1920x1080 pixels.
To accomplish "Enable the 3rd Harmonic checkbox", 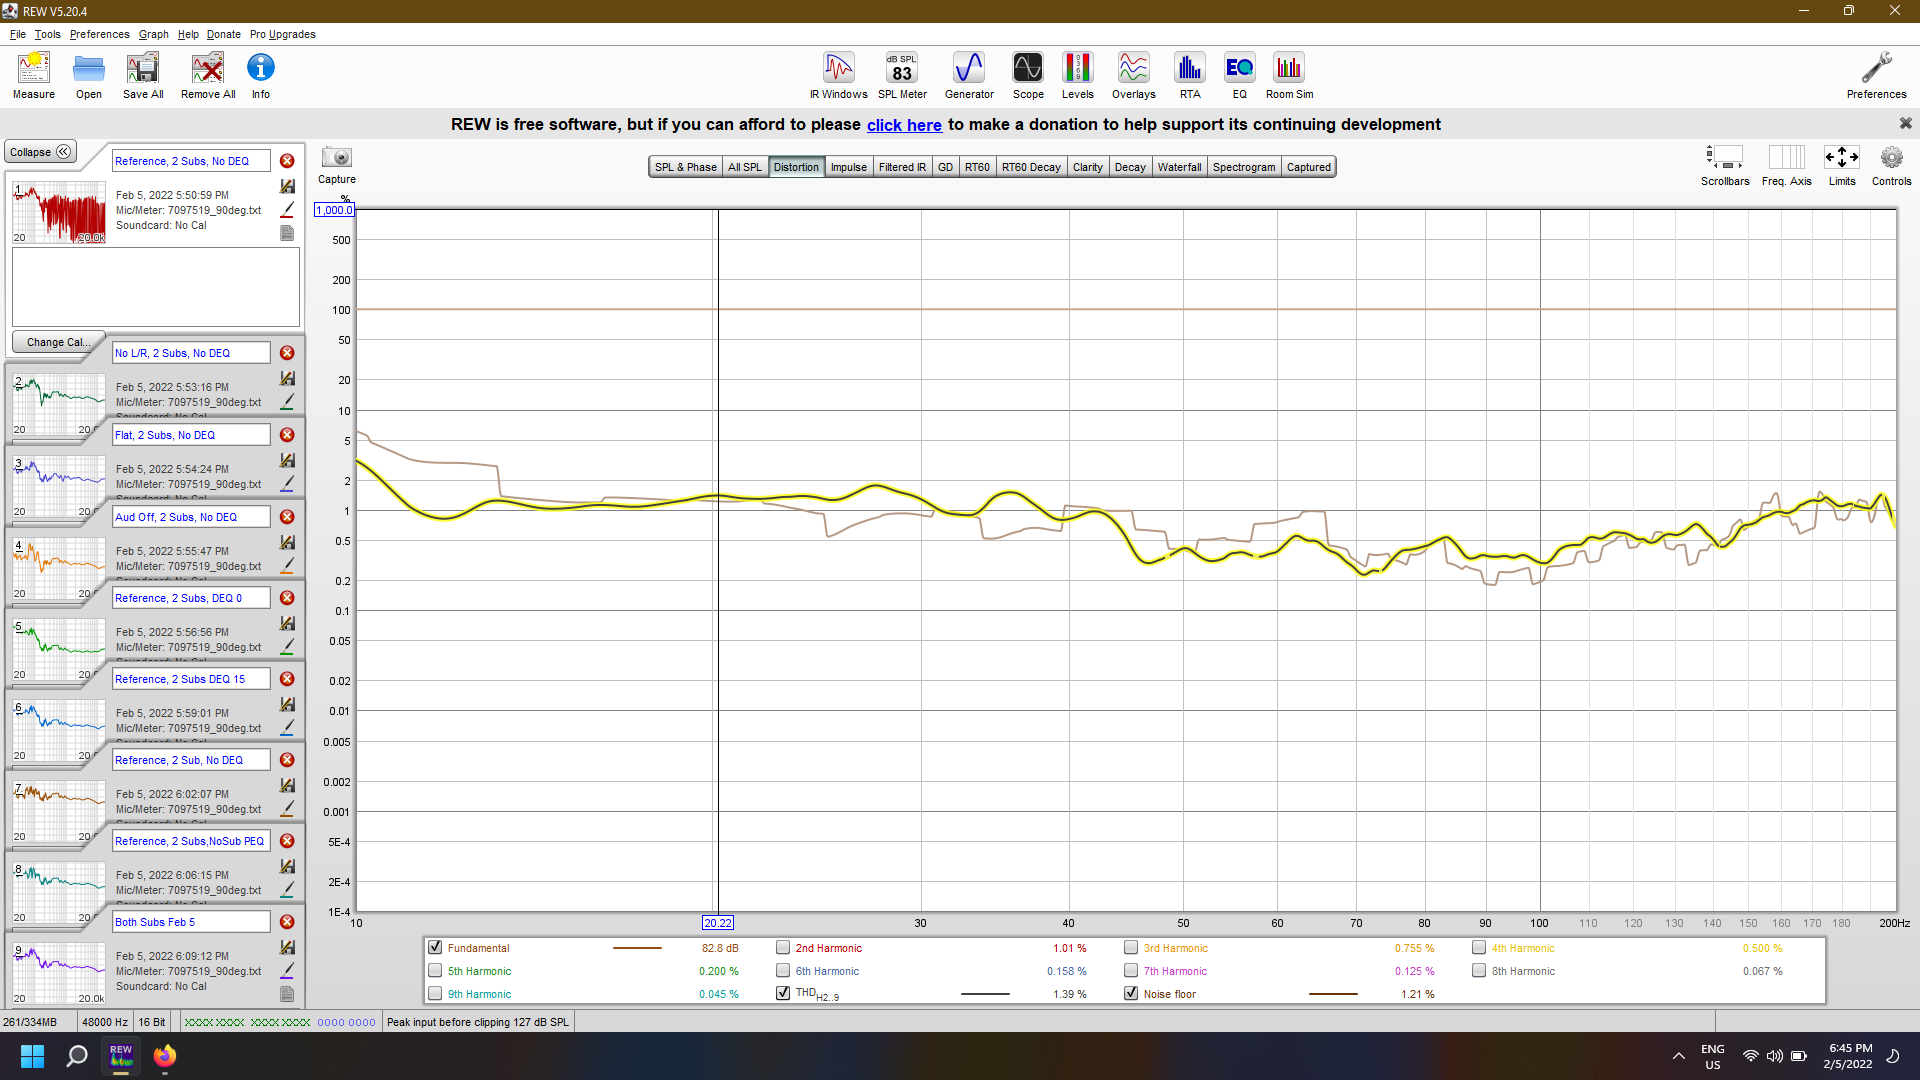I will (x=1131, y=947).
